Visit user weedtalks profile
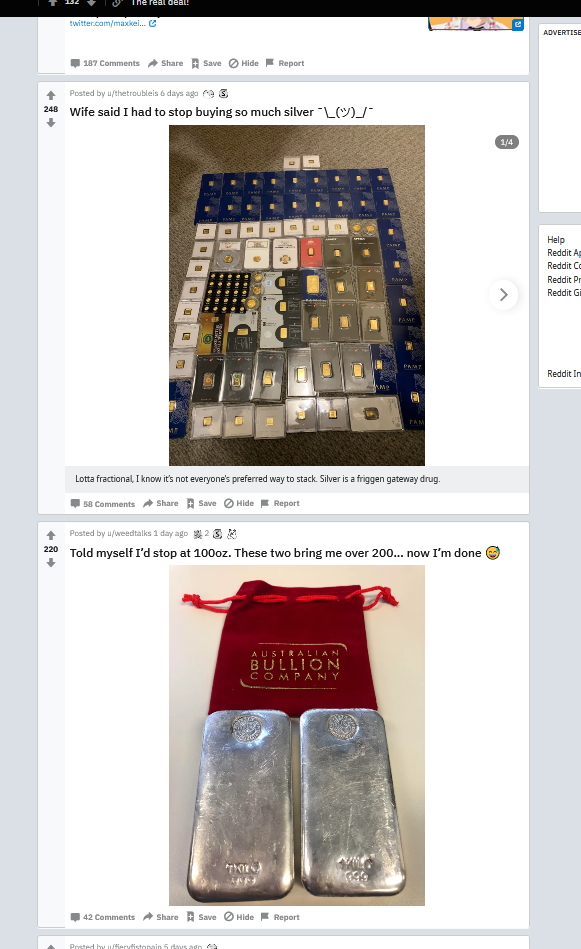The height and width of the screenshot is (949, 581). pos(129,533)
